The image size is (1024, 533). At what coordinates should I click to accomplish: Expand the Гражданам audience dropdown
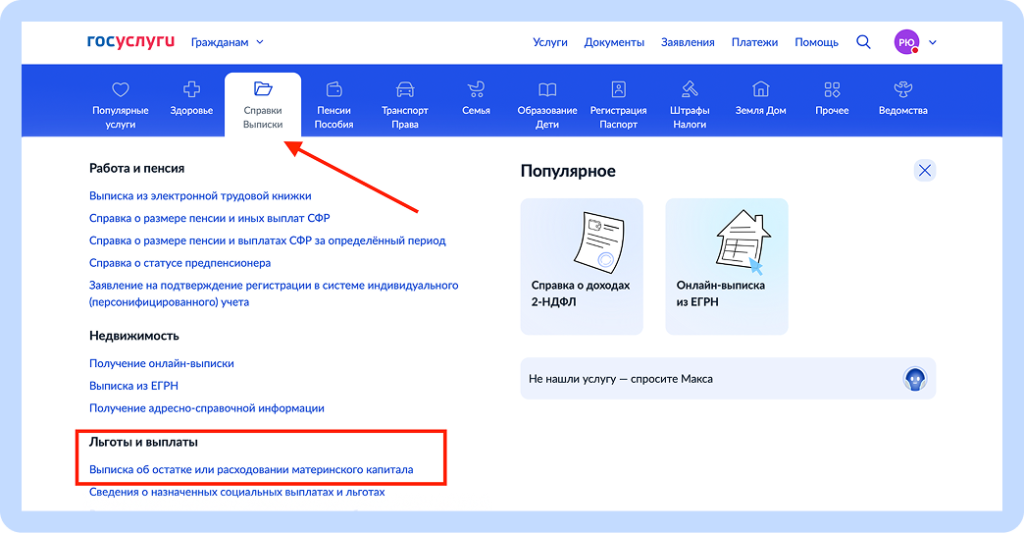[x=227, y=42]
